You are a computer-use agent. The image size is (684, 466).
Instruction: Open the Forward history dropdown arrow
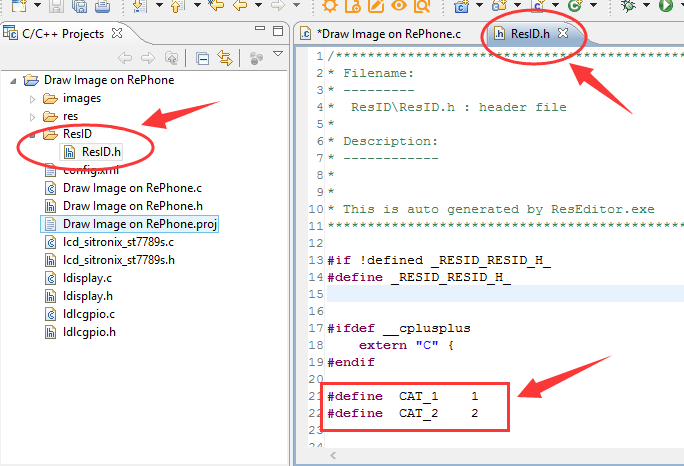click(296, 5)
